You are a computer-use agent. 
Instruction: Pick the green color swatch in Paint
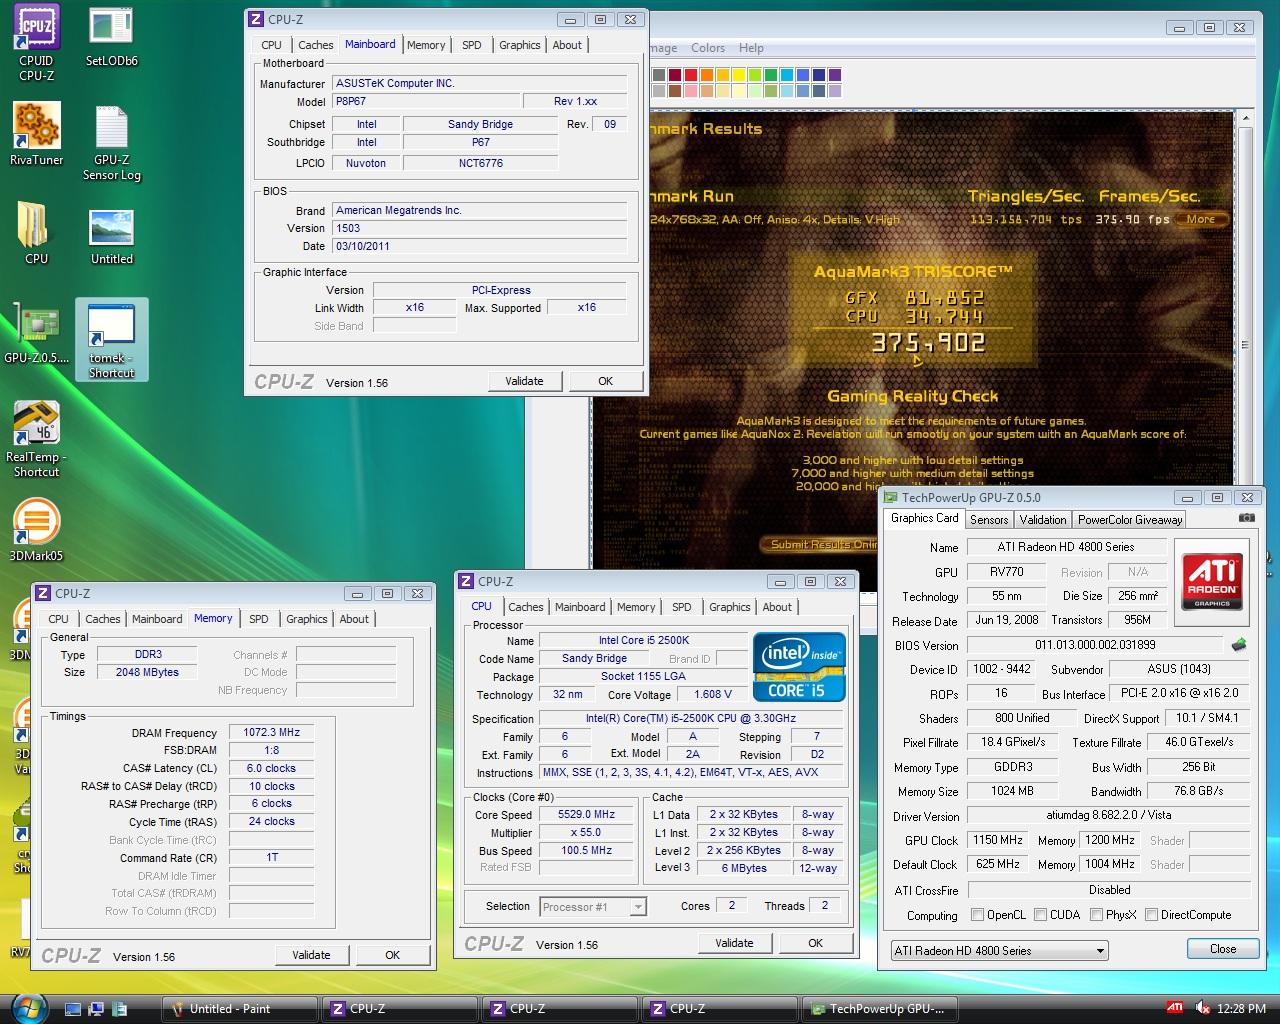coord(771,75)
